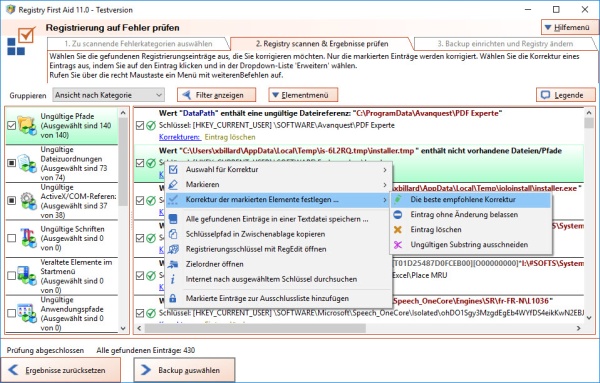Expand arrow of 'Korrektur der markierten Elemente festlegen'
The image size is (600, 383).
click(x=385, y=200)
